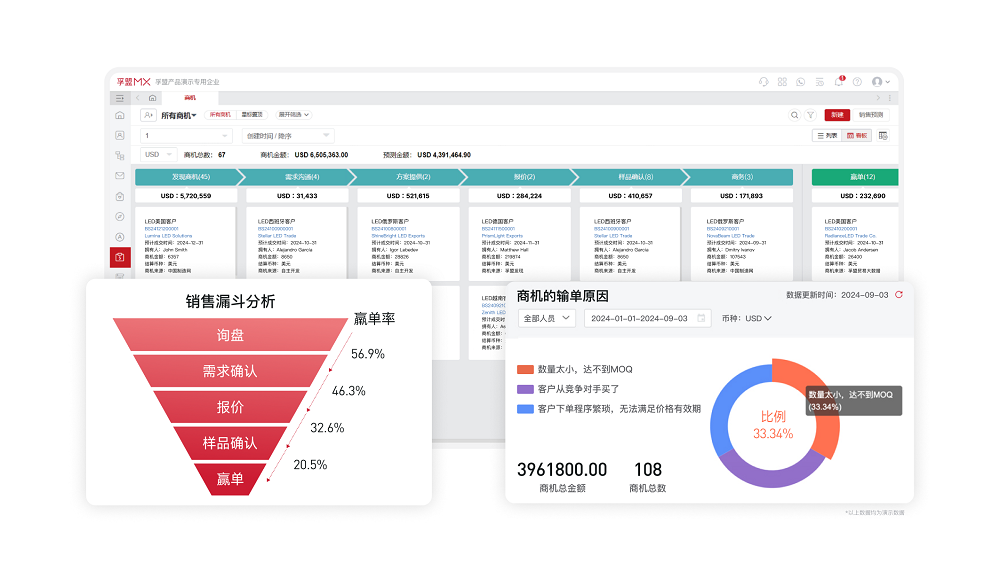Open the apps grid icon near notifications
The width and height of the screenshot is (1000, 578).
[783, 82]
